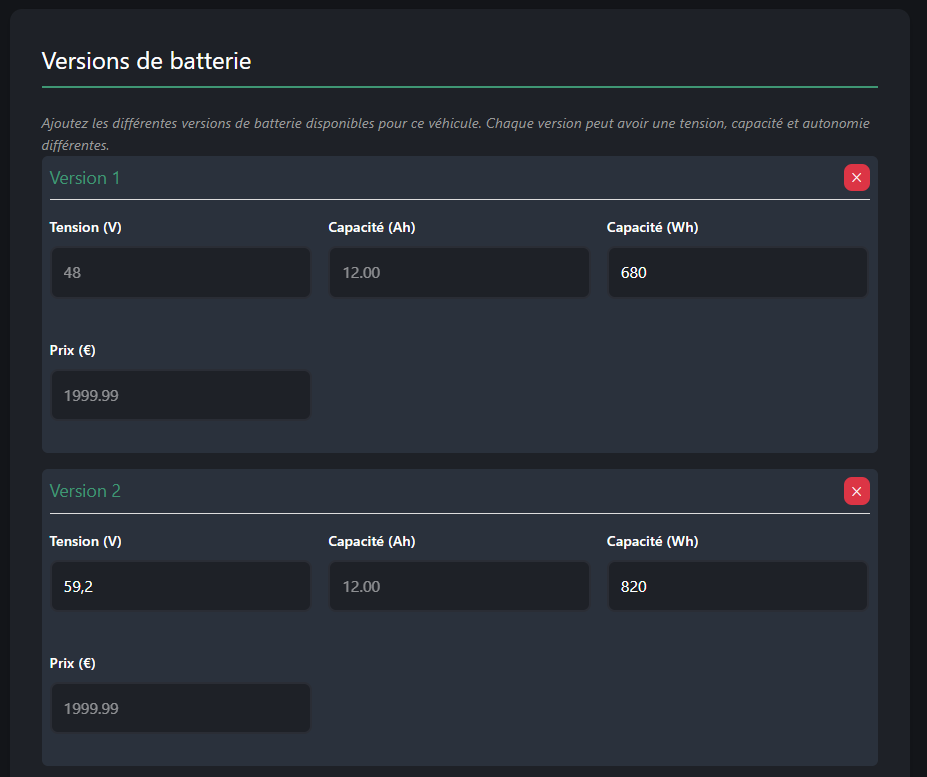Edit the Version 2 Tension value 59,2
The width and height of the screenshot is (927, 777).
pyautogui.click(x=181, y=586)
